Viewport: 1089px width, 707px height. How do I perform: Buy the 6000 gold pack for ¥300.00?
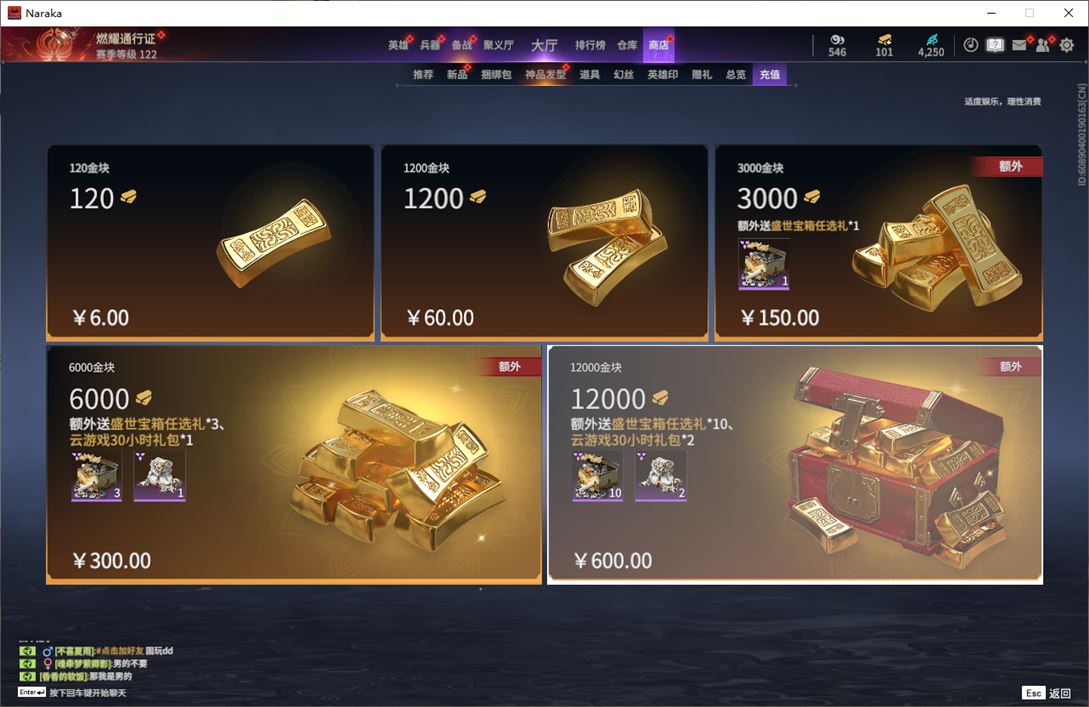point(294,465)
